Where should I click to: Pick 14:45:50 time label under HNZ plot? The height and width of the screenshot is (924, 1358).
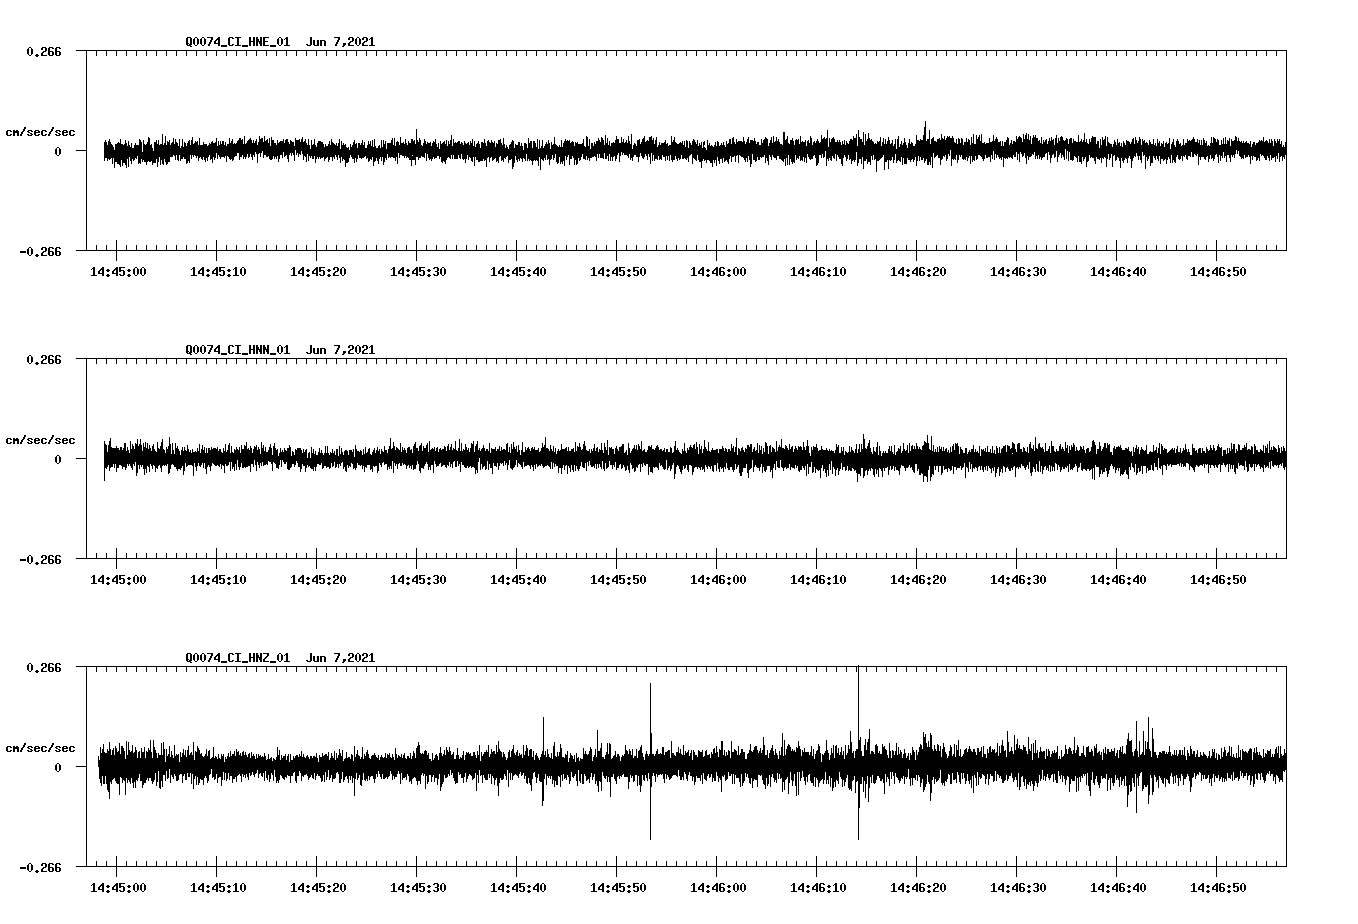click(x=618, y=888)
